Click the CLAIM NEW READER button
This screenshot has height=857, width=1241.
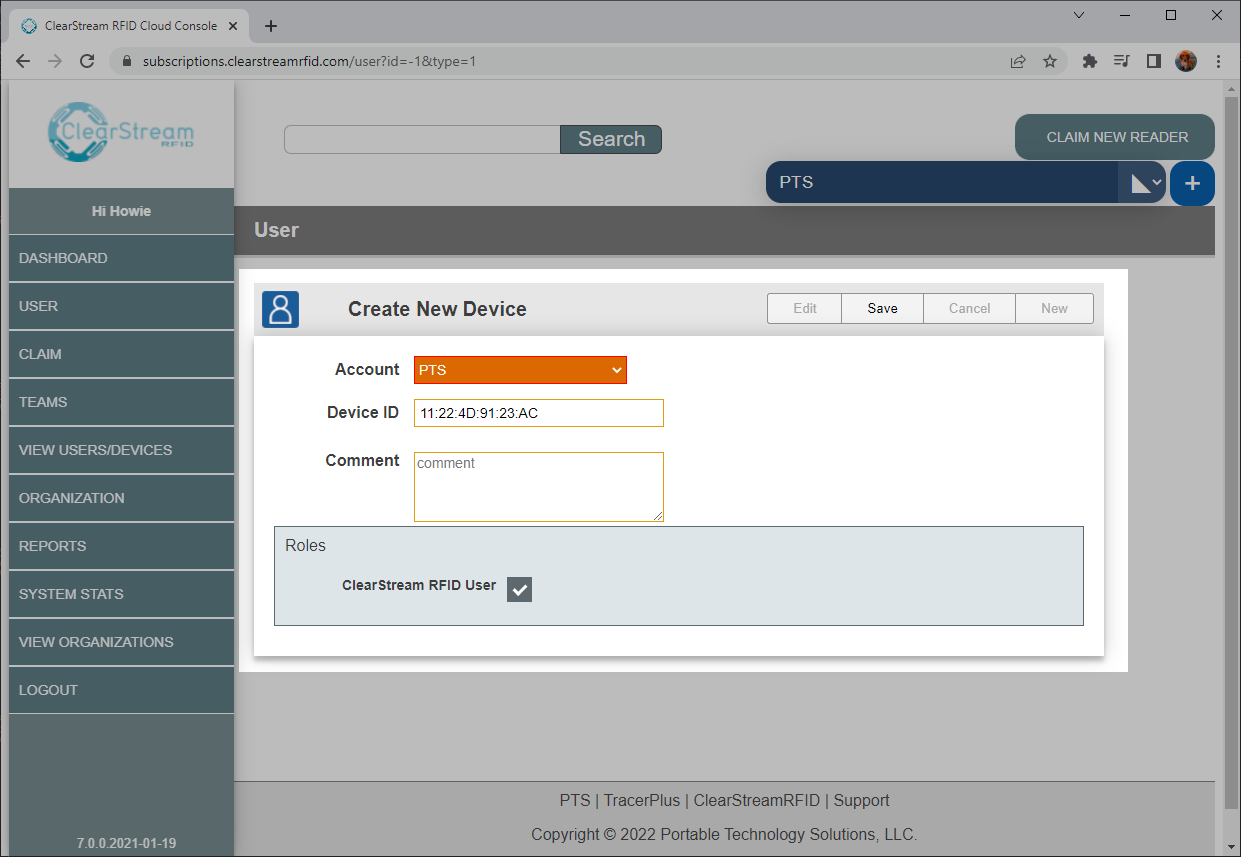click(1117, 137)
